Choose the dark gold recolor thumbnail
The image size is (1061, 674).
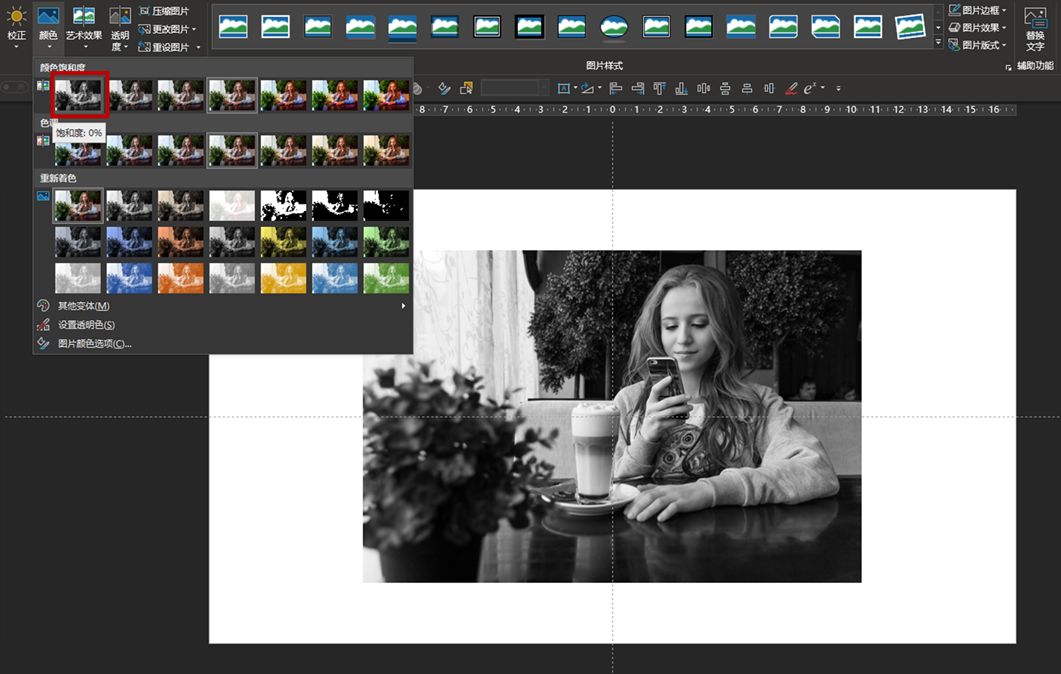coord(284,242)
